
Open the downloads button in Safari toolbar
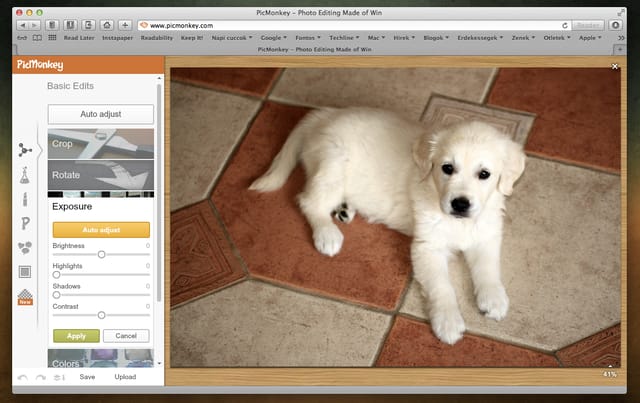pyautogui.click(x=616, y=25)
